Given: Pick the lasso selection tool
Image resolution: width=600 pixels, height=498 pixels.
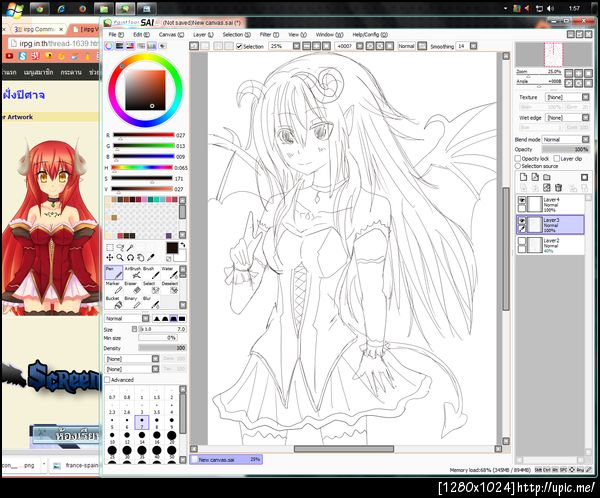Looking at the screenshot, I should coord(120,248).
